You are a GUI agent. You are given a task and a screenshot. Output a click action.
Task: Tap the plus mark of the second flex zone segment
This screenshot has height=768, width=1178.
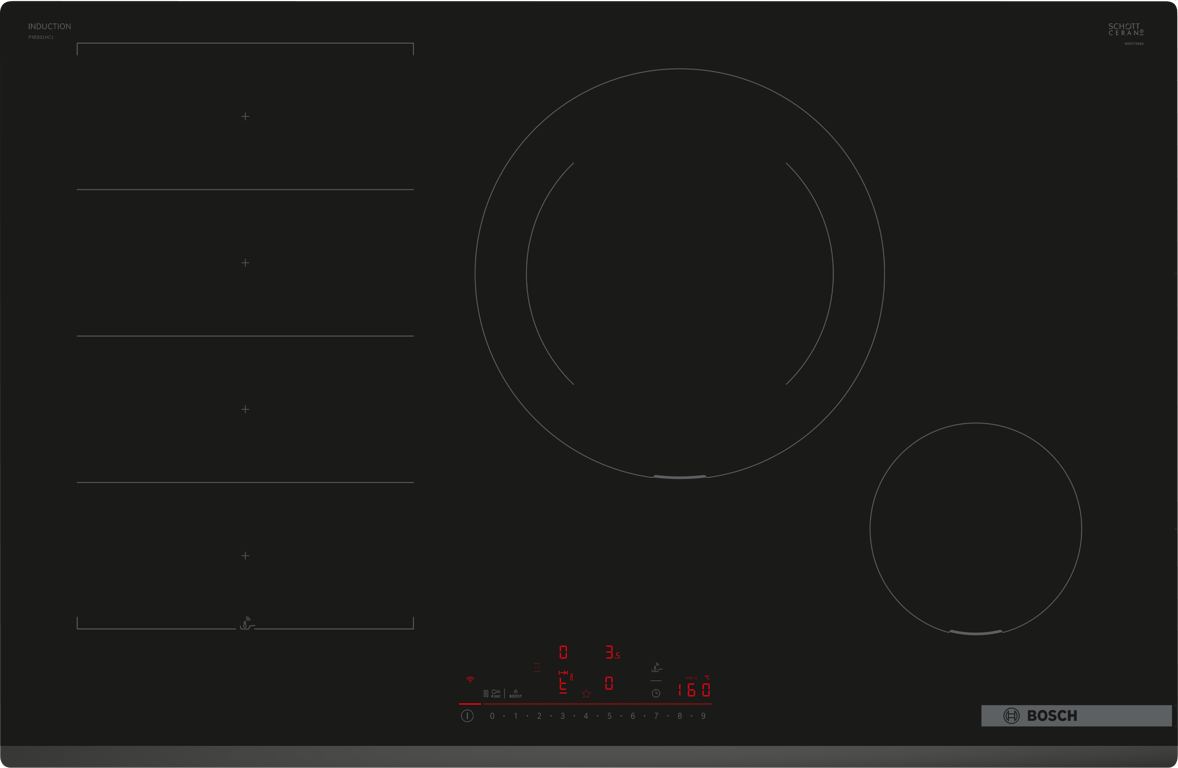click(245, 263)
